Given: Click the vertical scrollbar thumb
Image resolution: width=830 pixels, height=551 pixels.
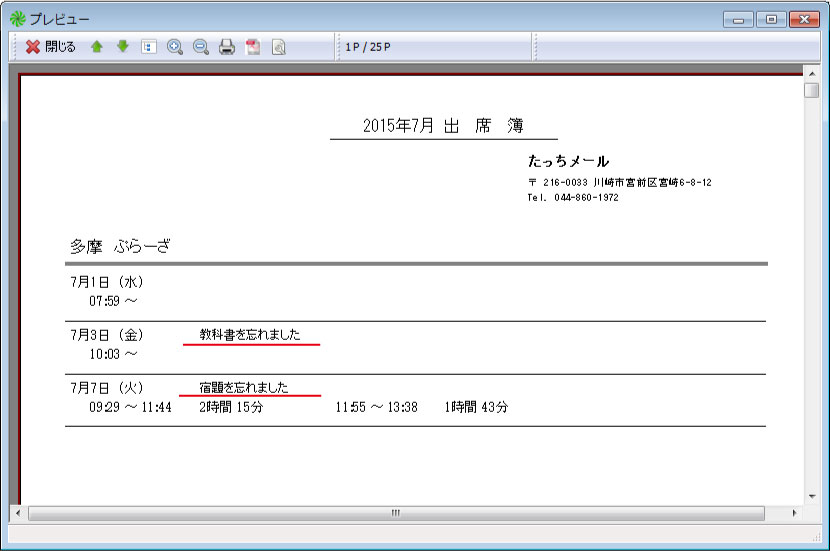Looking at the screenshot, I should tap(811, 90).
